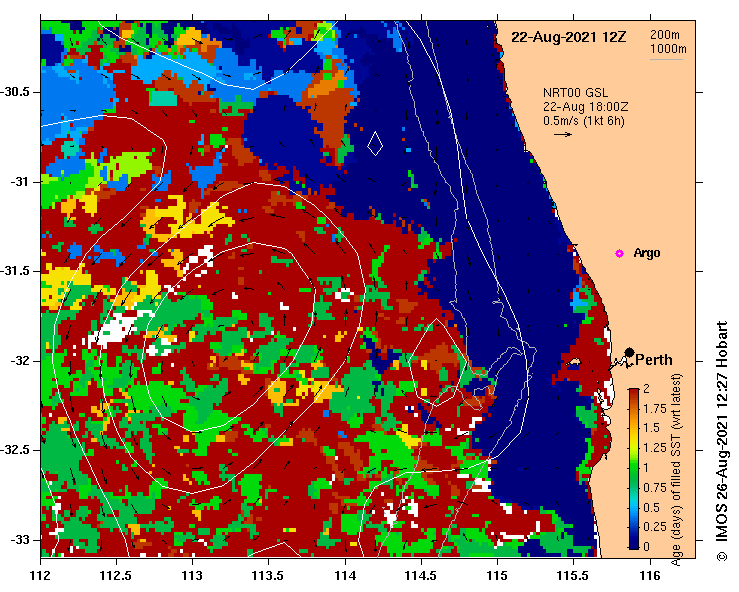This screenshot has height=592, width=739.
Task: Click the '115' longitude axis label
Action: coord(497,576)
